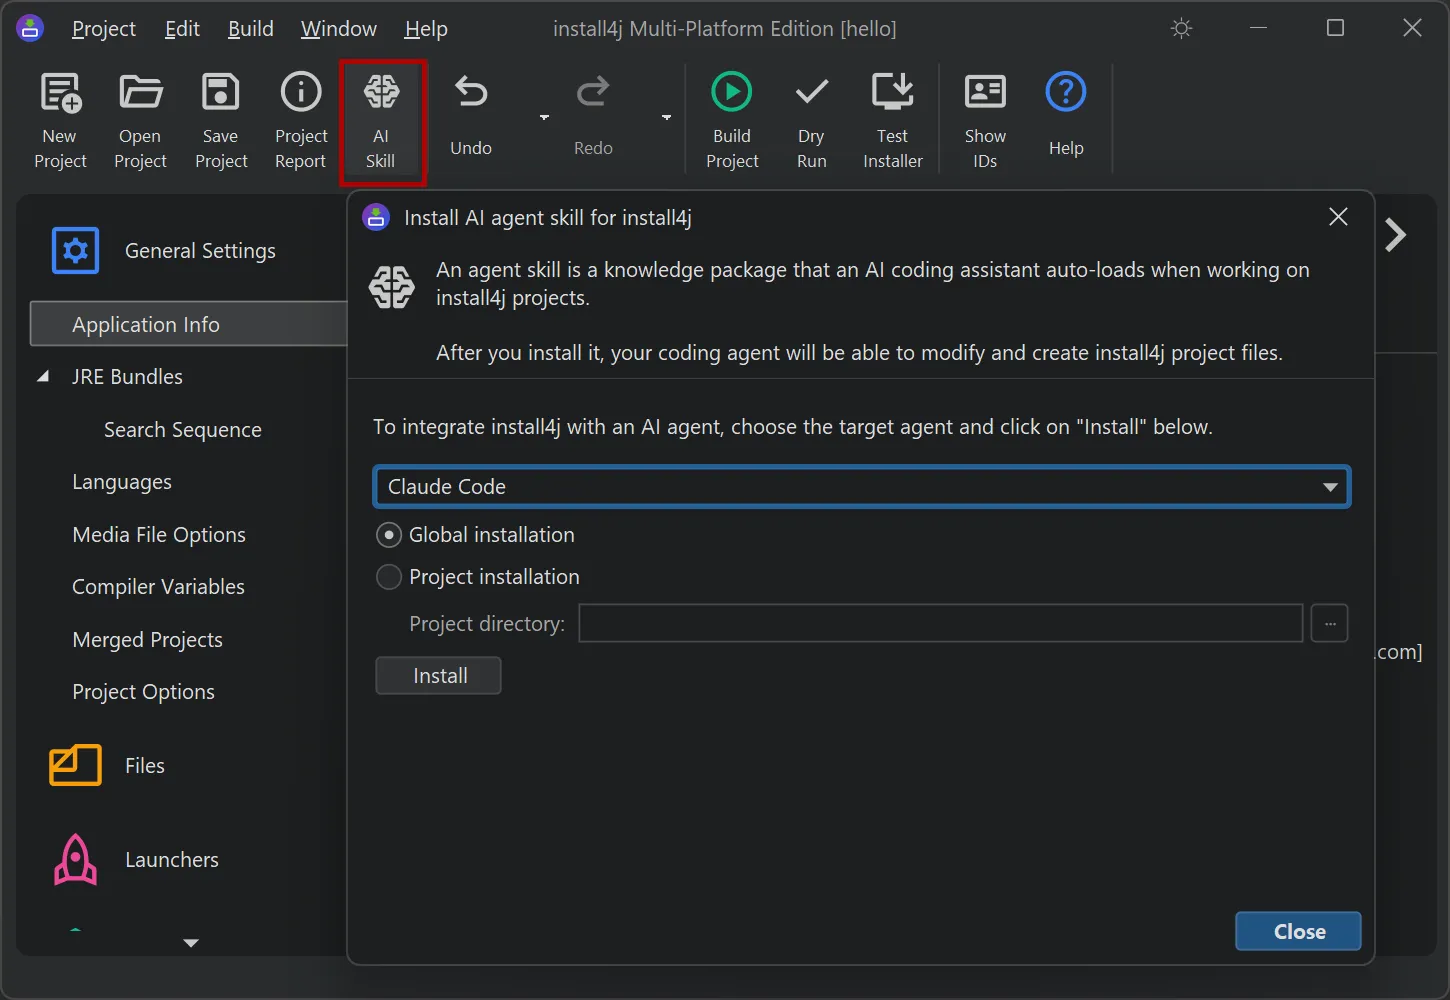Viewport: 1450px width, 1000px height.
Task: Click the right chevron arrow beside dialog
Action: tap(1396, 235)
